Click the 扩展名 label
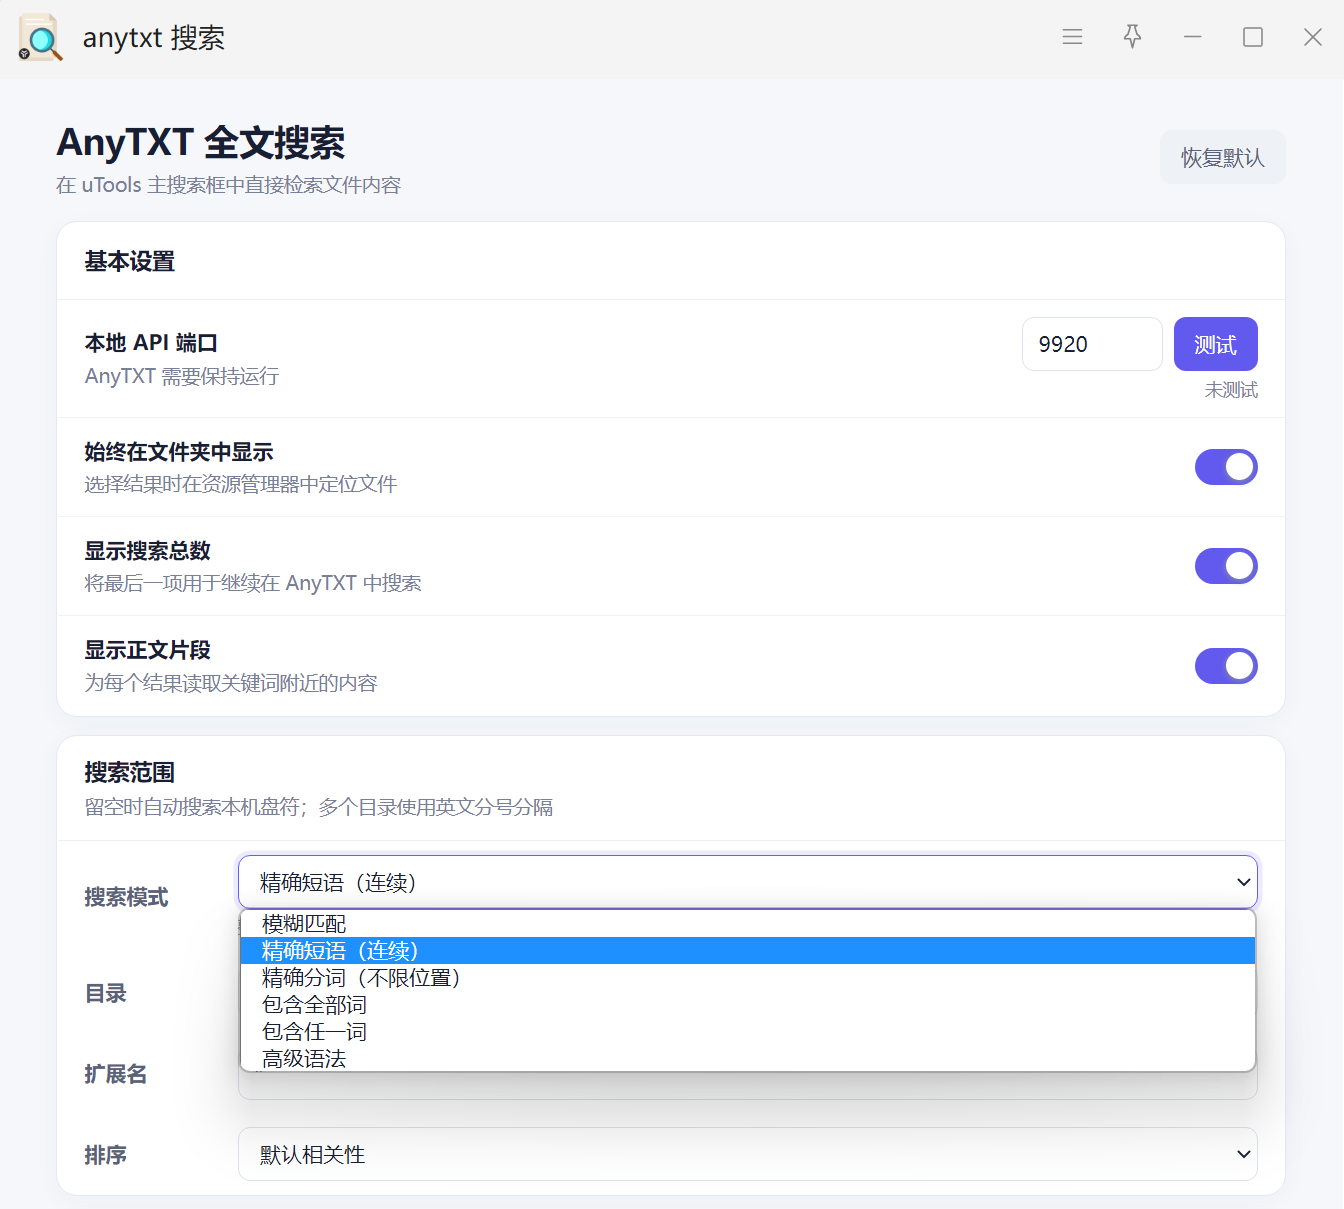Viewport: 1344px width, 1209px height. 116,1075
